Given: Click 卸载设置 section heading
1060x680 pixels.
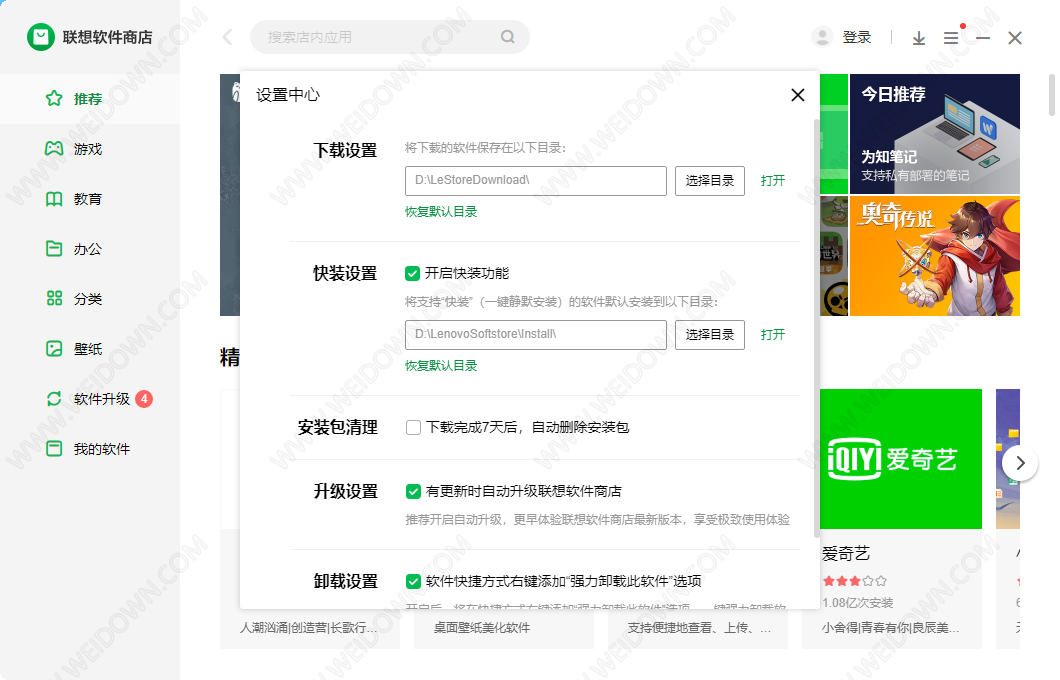Looking at the screenshot, I should pyautogui.click(x=345, y=581).
